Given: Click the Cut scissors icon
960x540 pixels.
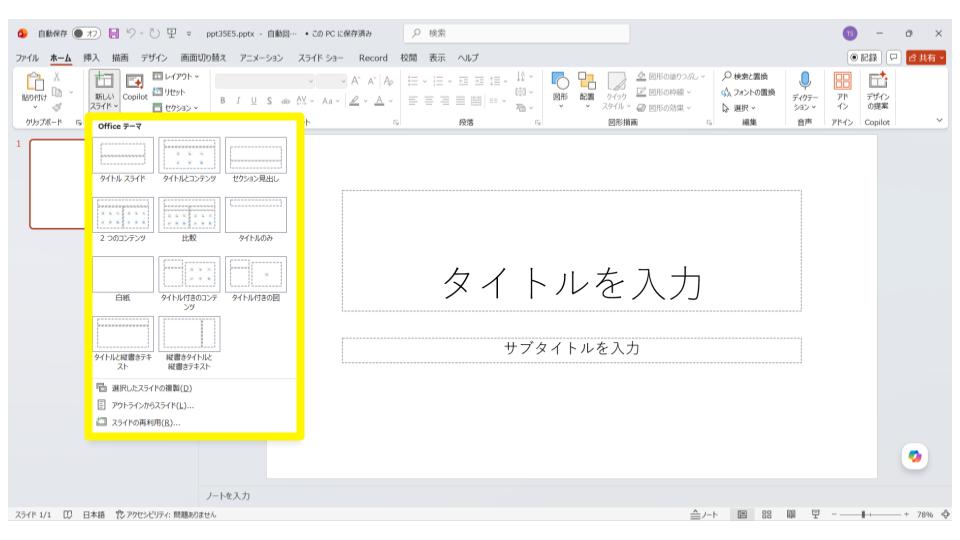Looking at the screenshot, I should 56,77.
